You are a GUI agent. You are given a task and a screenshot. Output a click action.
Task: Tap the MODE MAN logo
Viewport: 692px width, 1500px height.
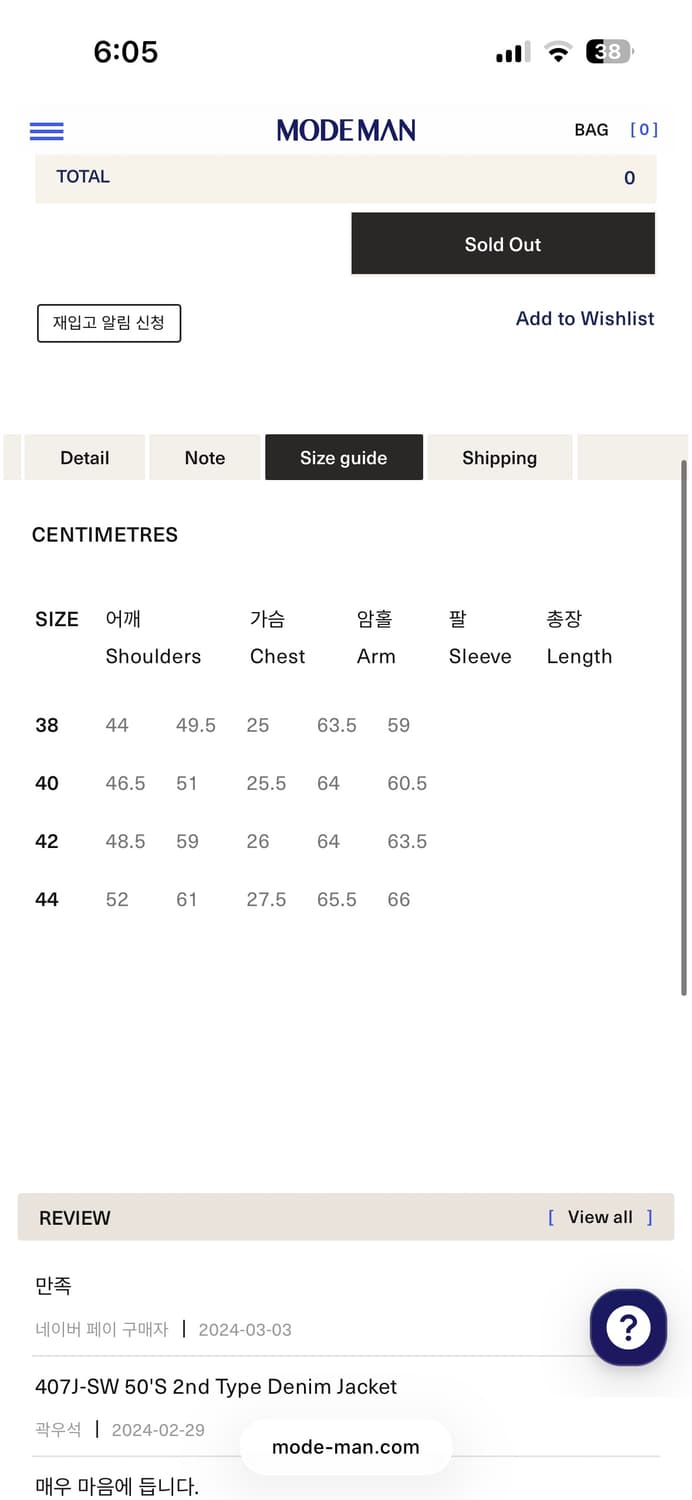[x=346, y=131]
